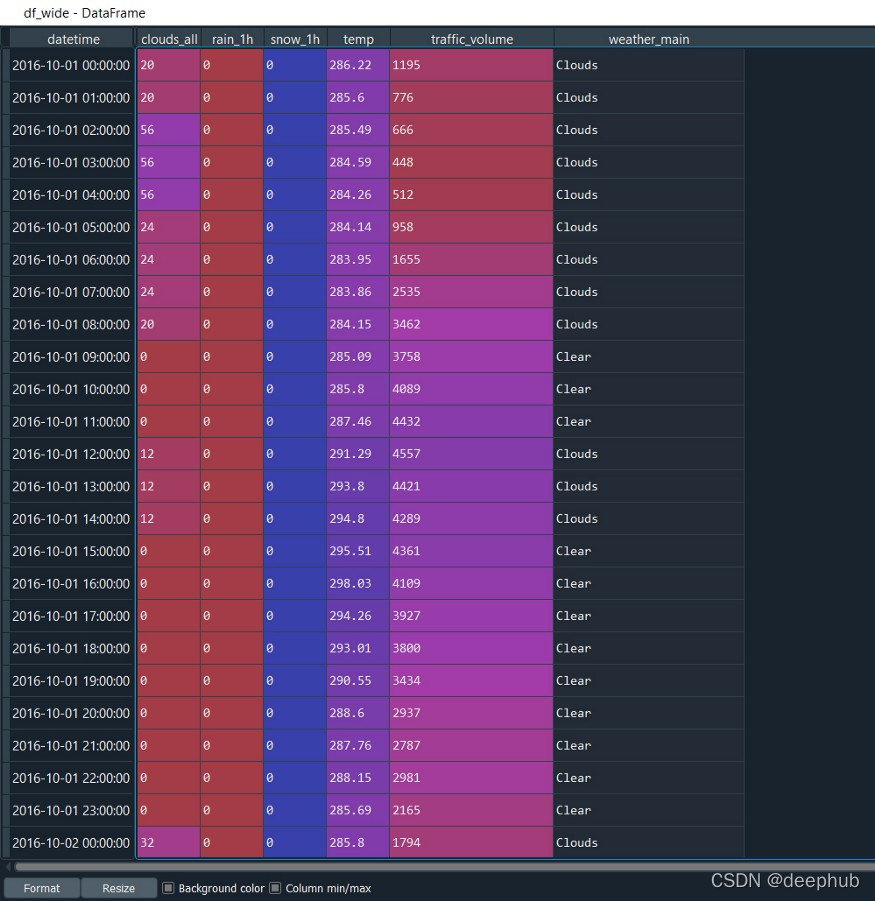
Task: Click temp cell 291.29
Action: coord(358,454)
